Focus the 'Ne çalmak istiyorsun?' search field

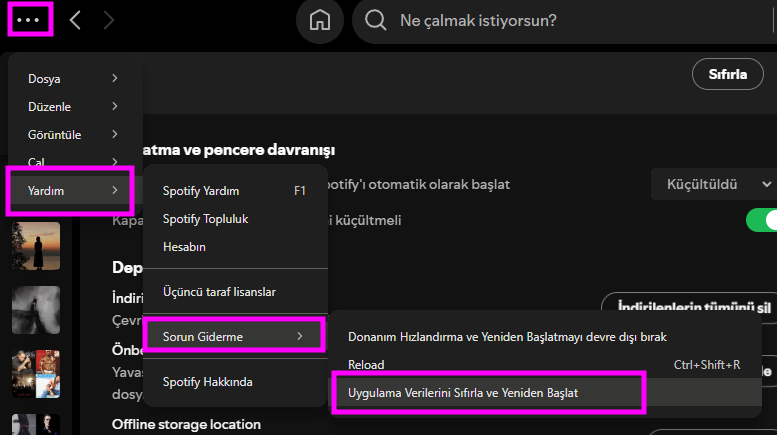click(565, 20)
